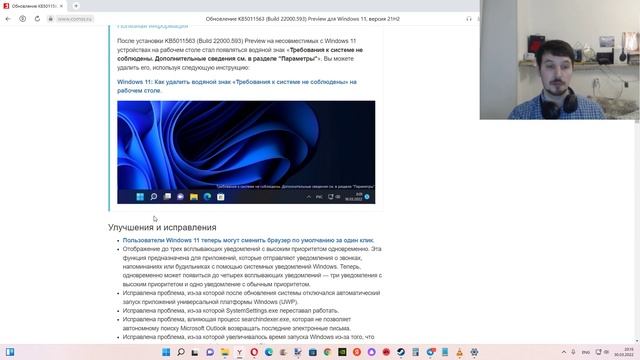The height and width of the screenshot is (360, 640).
Task: Launch Opera from the taskbar
Action: [x=254, y=352]
